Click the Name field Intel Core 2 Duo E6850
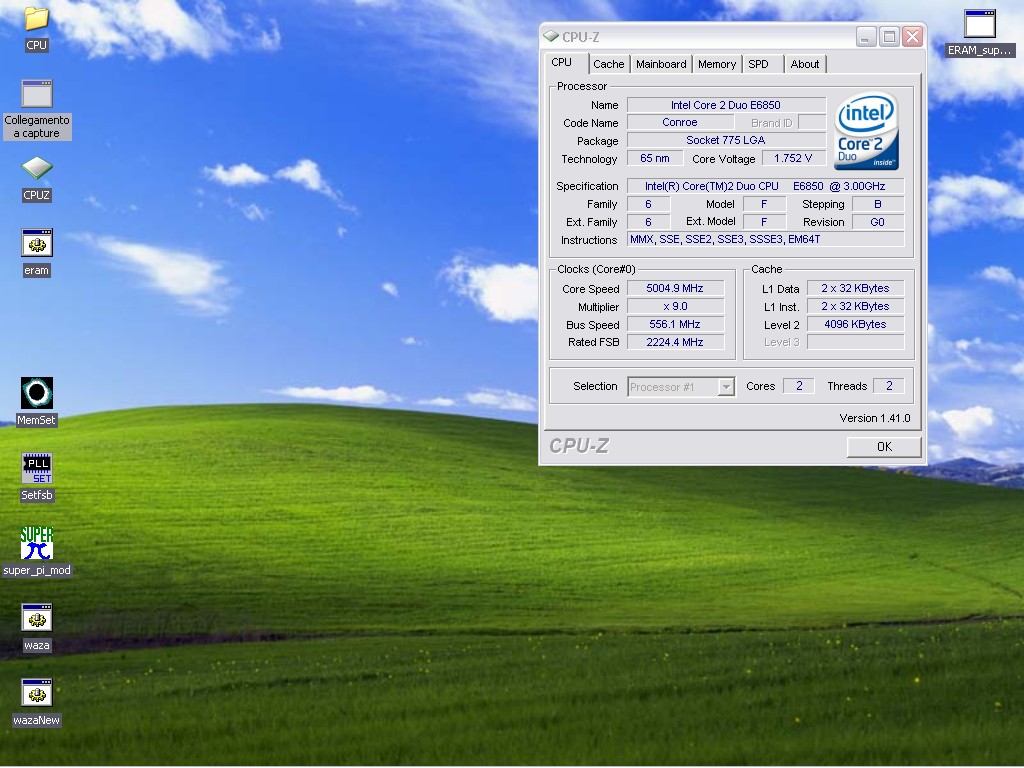1024x768 pixels. pos(726,105)
